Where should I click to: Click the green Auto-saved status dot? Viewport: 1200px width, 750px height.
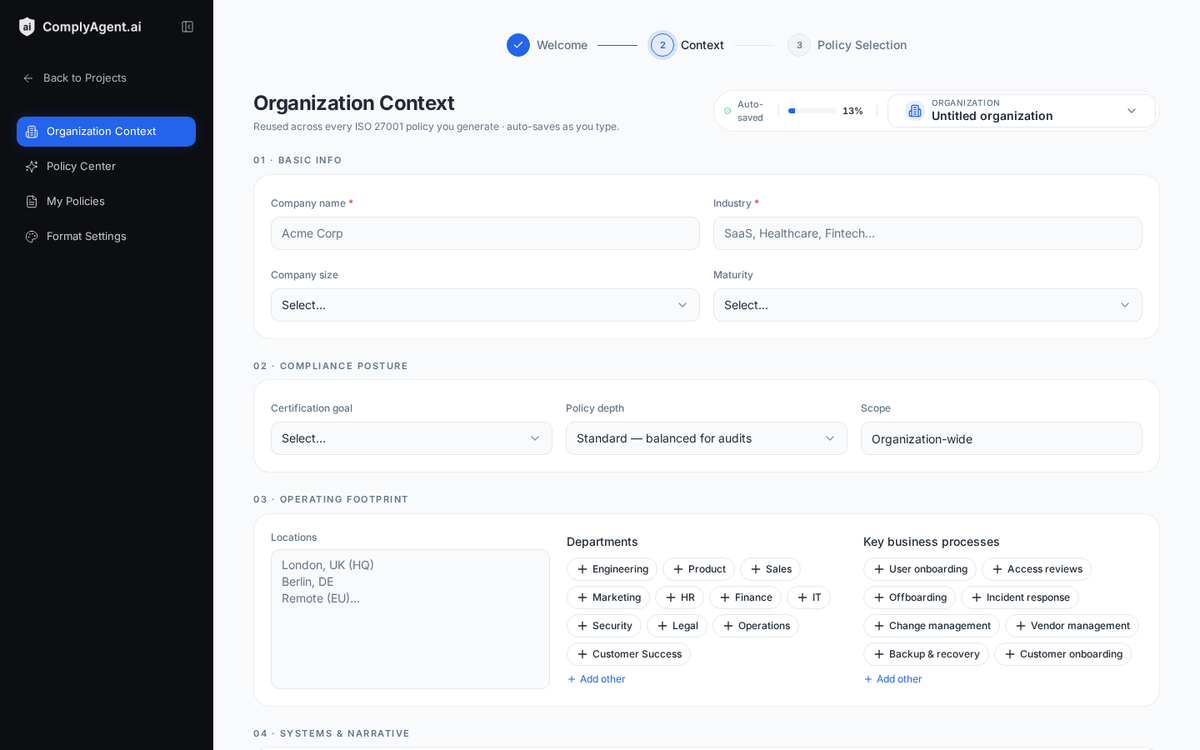tap(728, 111)
